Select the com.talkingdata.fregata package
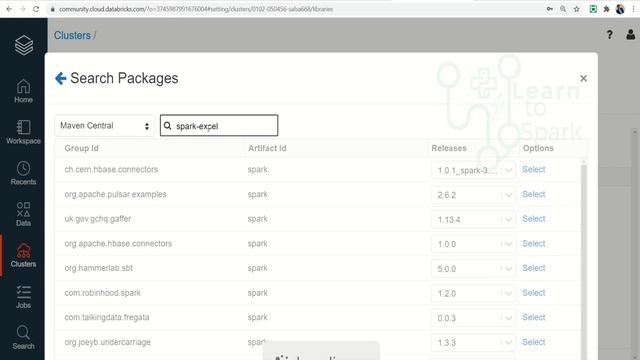640x360 pixels. 533,317
